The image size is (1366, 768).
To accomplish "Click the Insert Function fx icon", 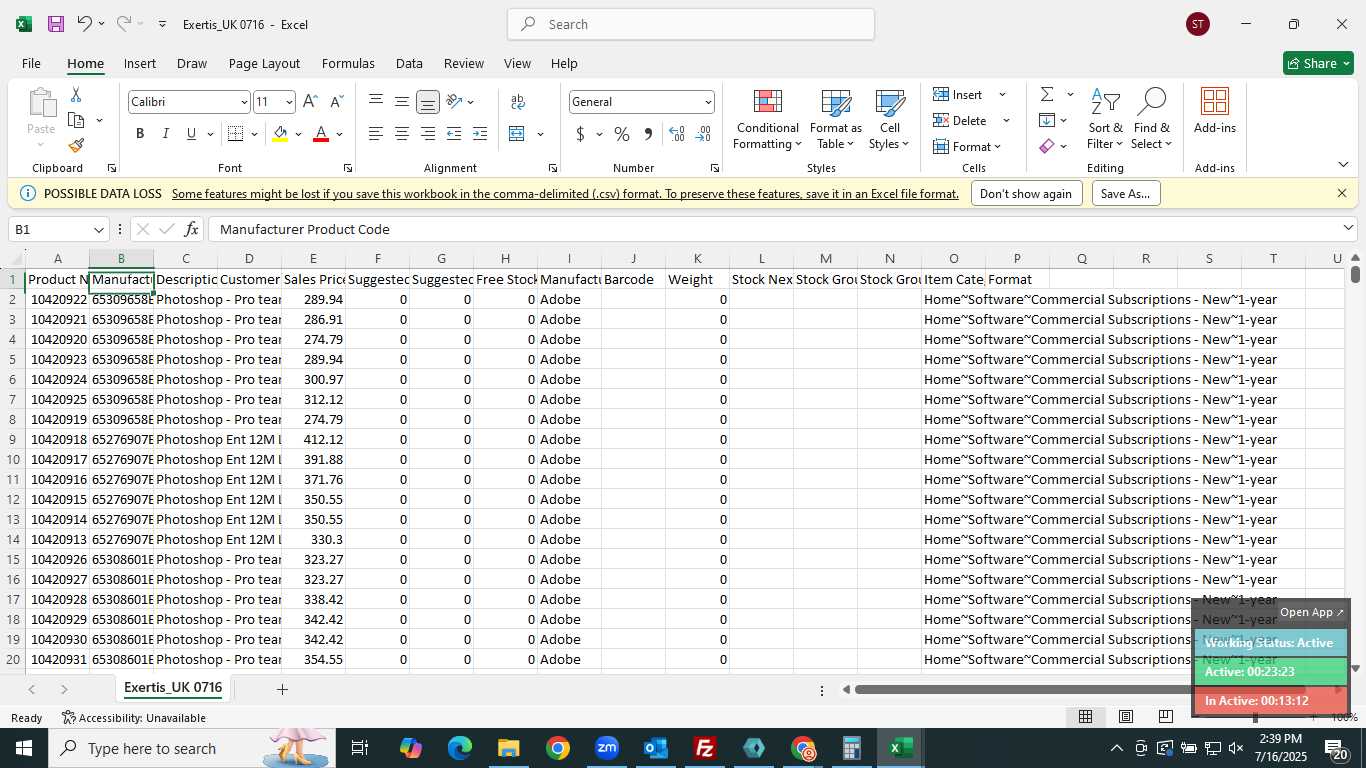I will [191, 229].
